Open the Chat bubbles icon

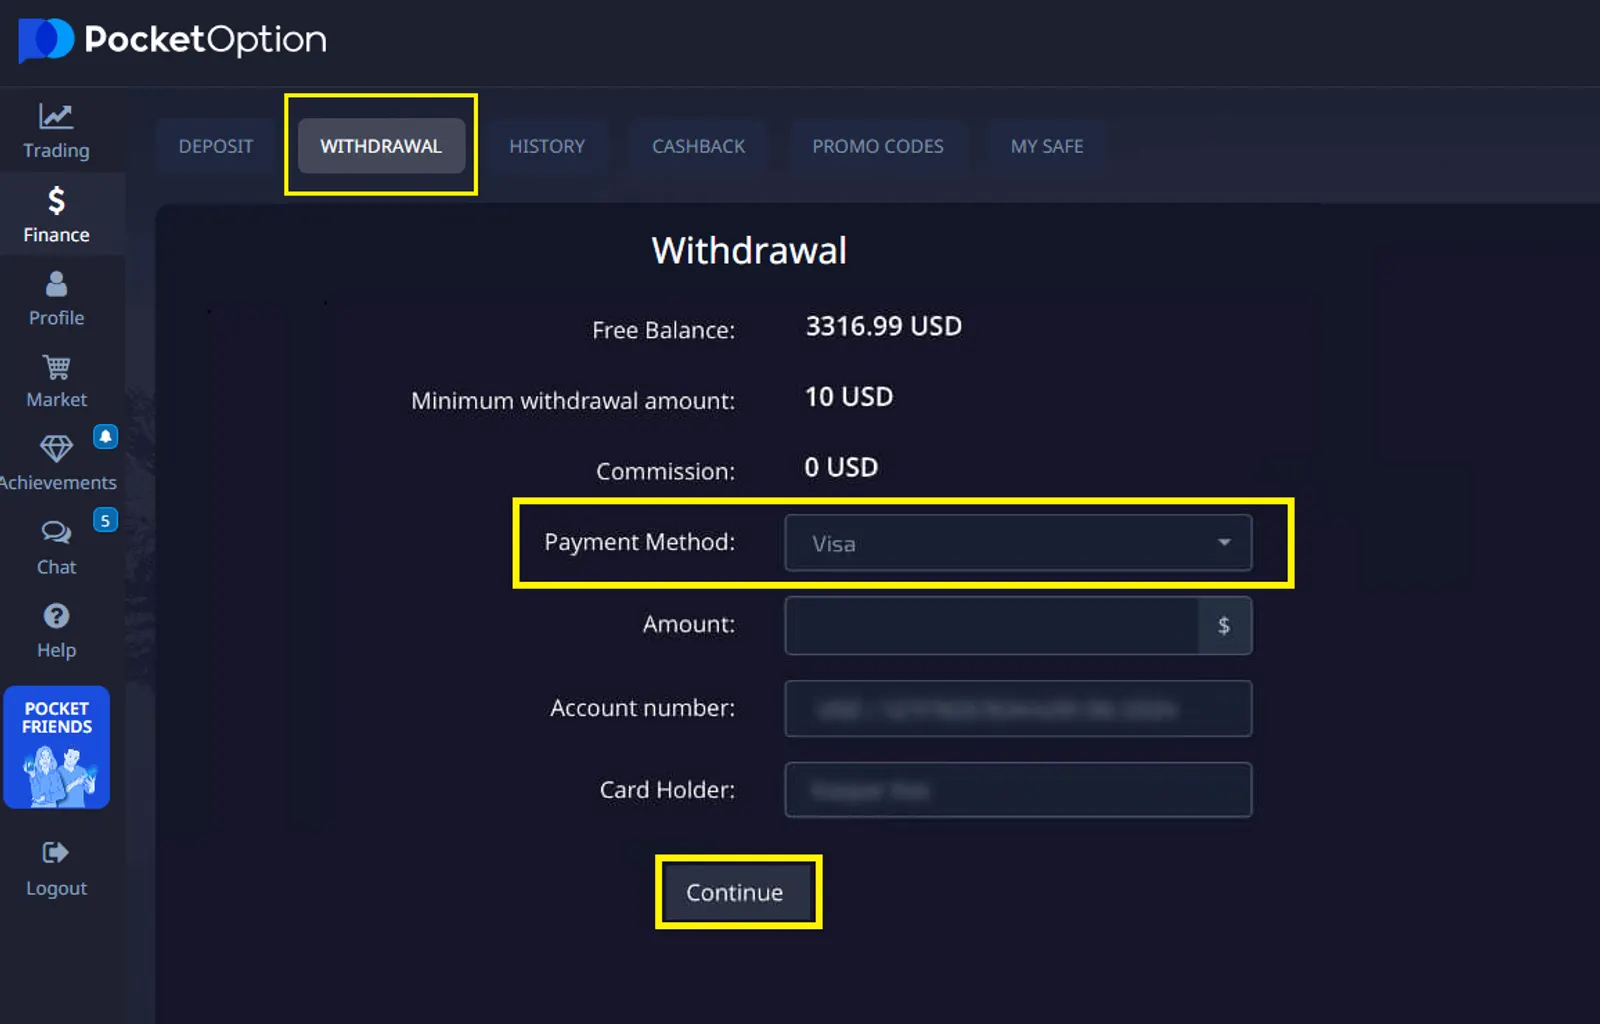56,532
